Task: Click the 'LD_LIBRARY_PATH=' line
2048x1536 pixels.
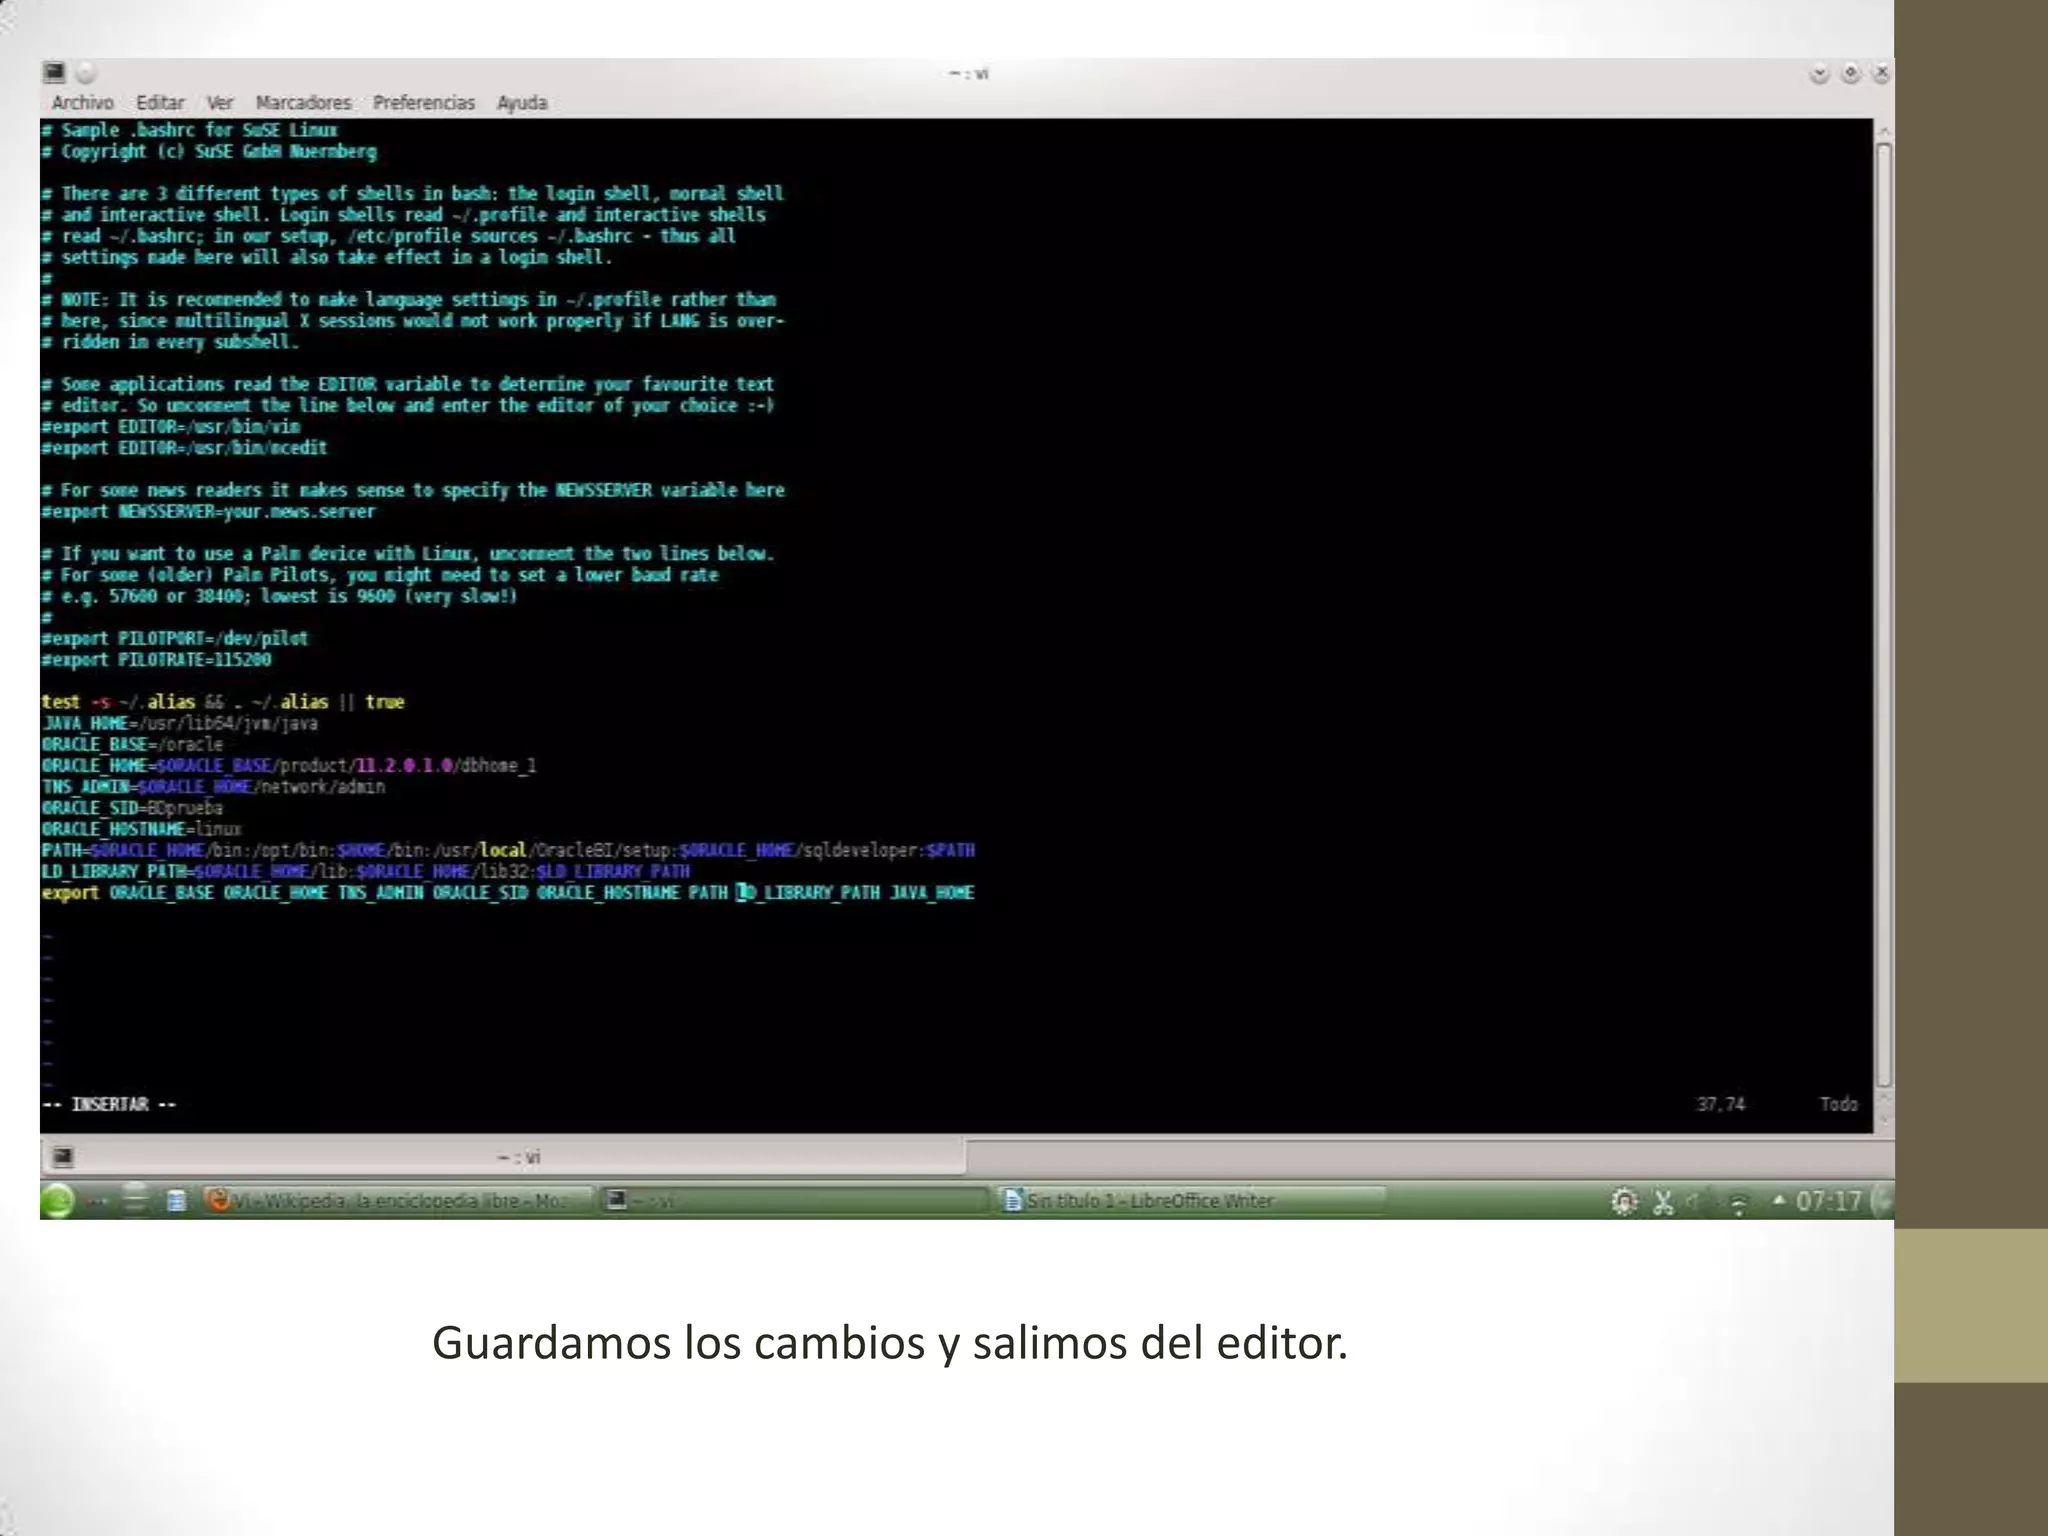Action: pos(366,871)
